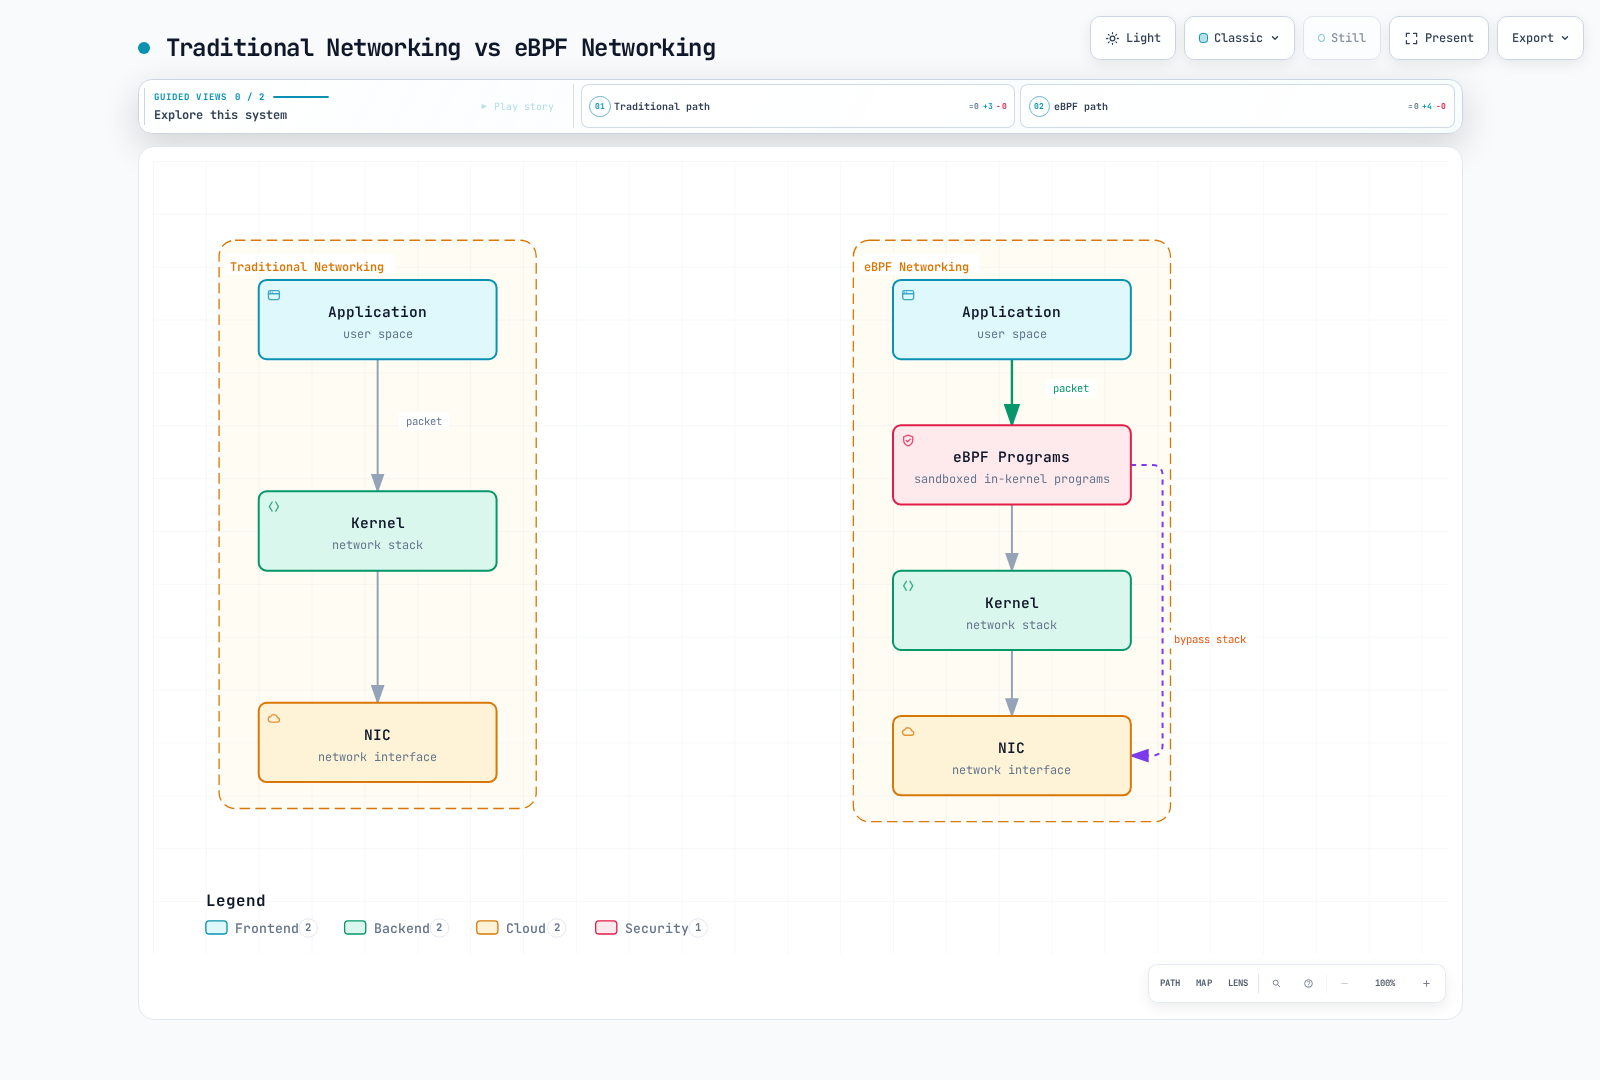Screen dimensions: 1600x1080
Task: Select guided view 02 eBPF path
Action: [x=1237, y=106]
